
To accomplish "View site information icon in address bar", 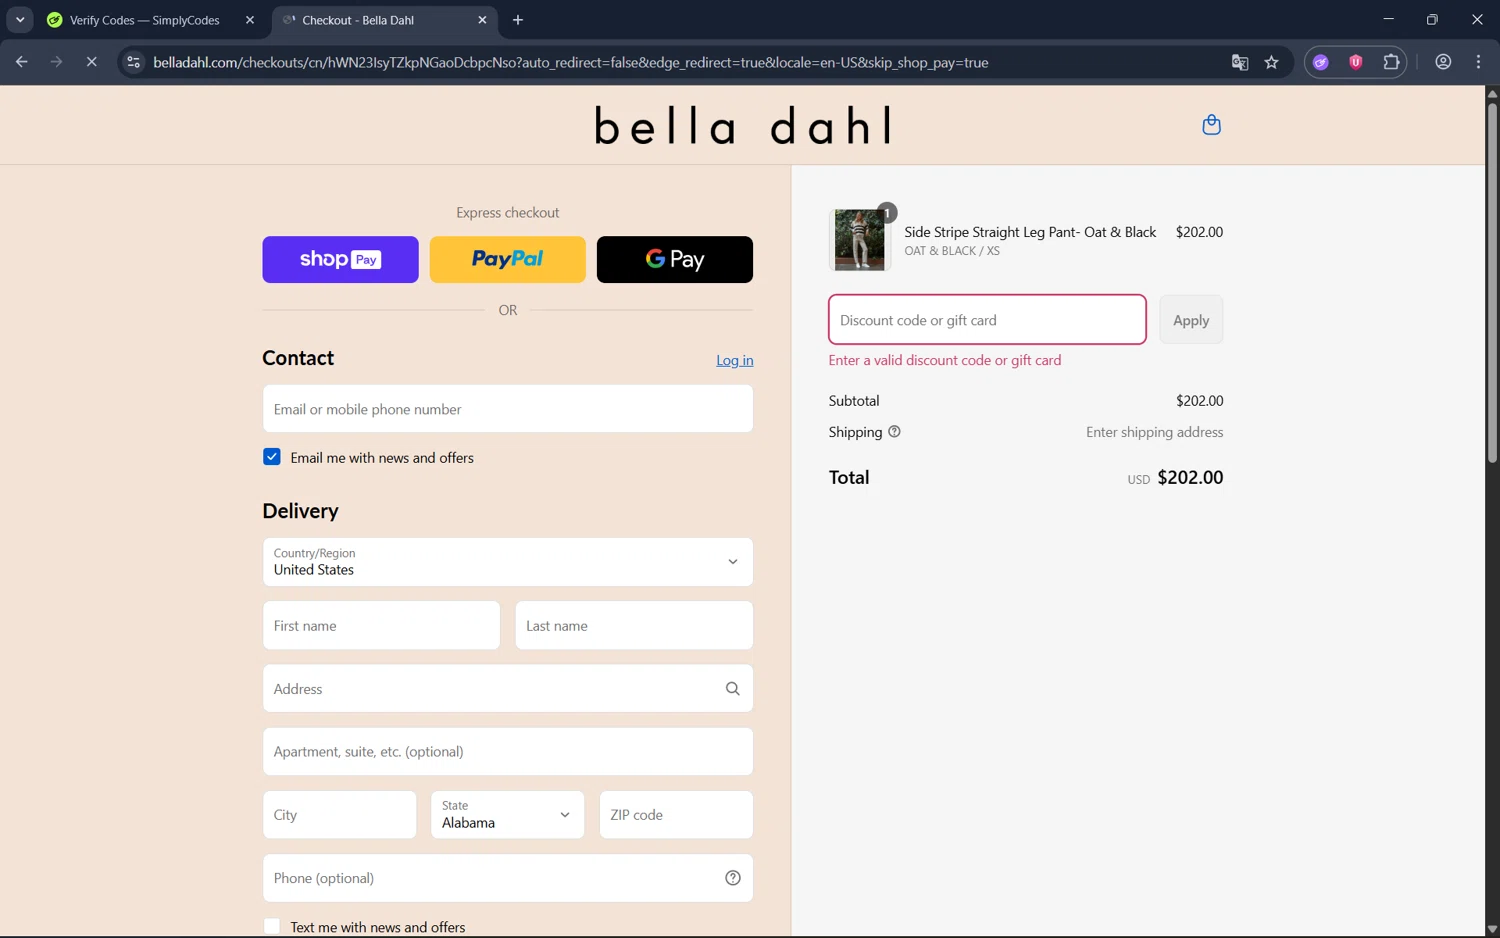I will click(x=133, y=62).
